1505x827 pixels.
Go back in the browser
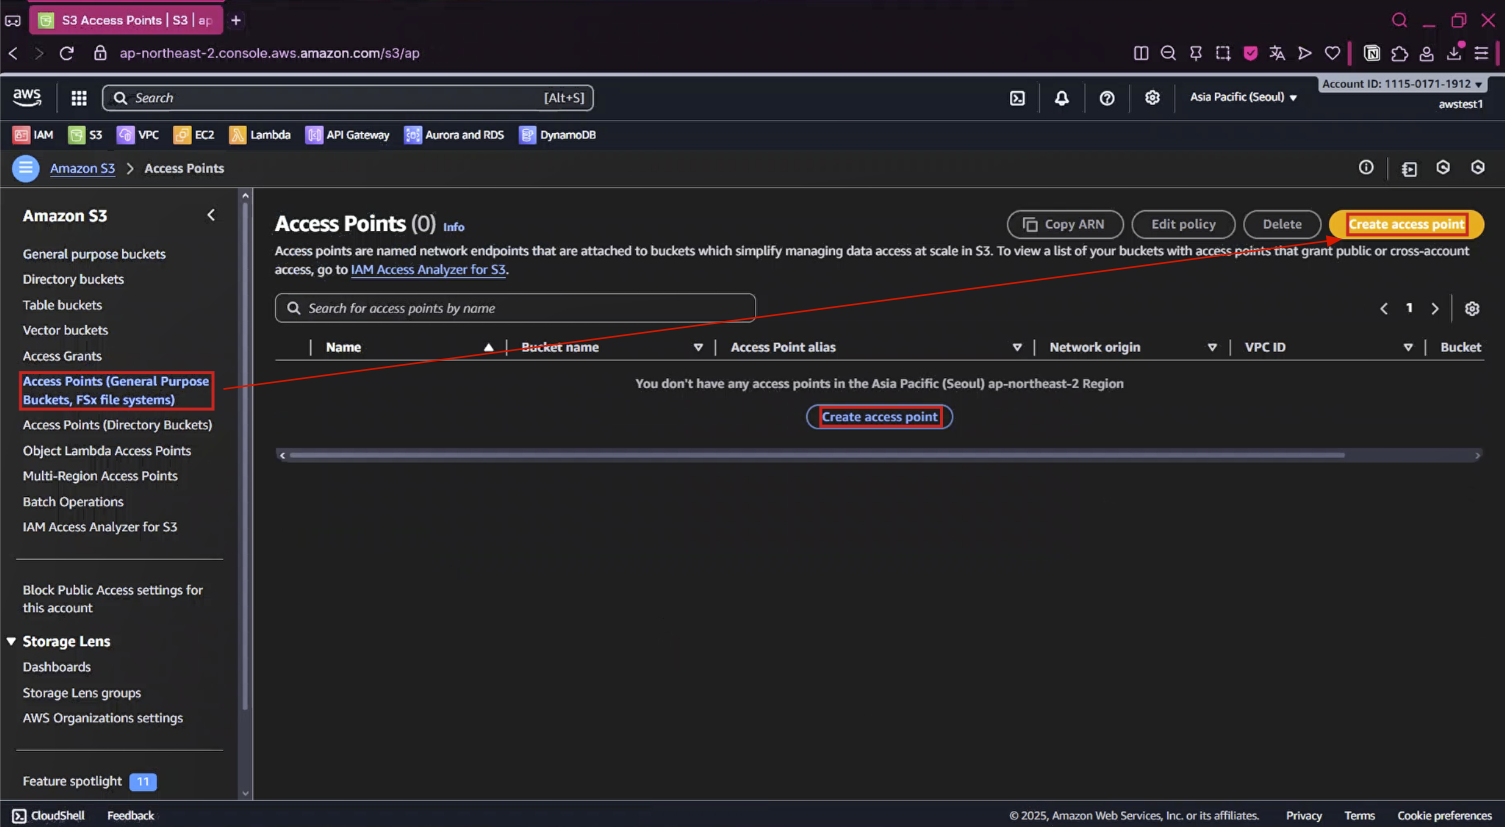coord(13,53)
